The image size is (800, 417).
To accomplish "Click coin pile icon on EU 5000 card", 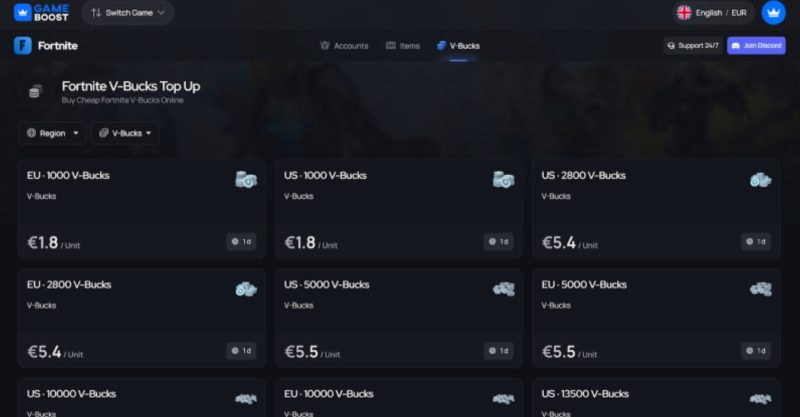I will click(761, 289).
